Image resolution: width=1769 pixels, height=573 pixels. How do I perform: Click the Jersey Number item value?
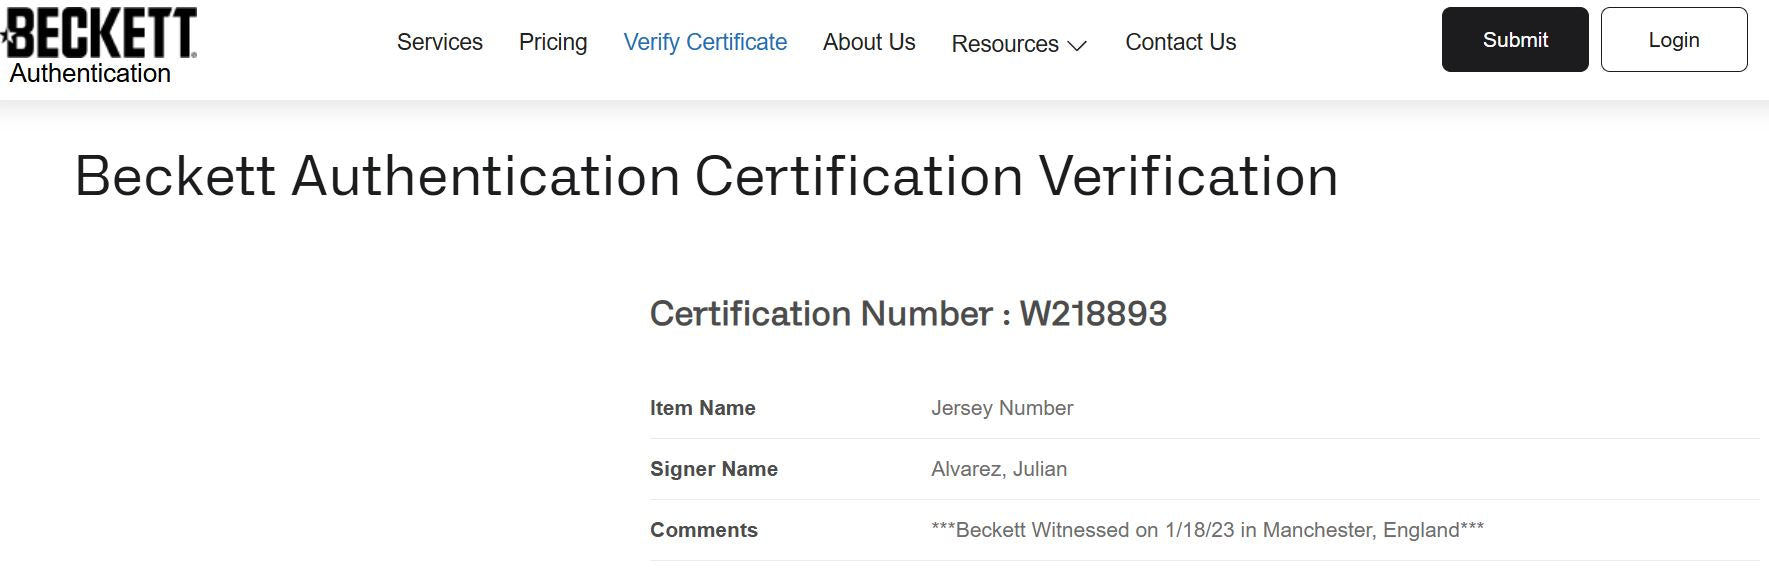click(x=1001, y=408)
